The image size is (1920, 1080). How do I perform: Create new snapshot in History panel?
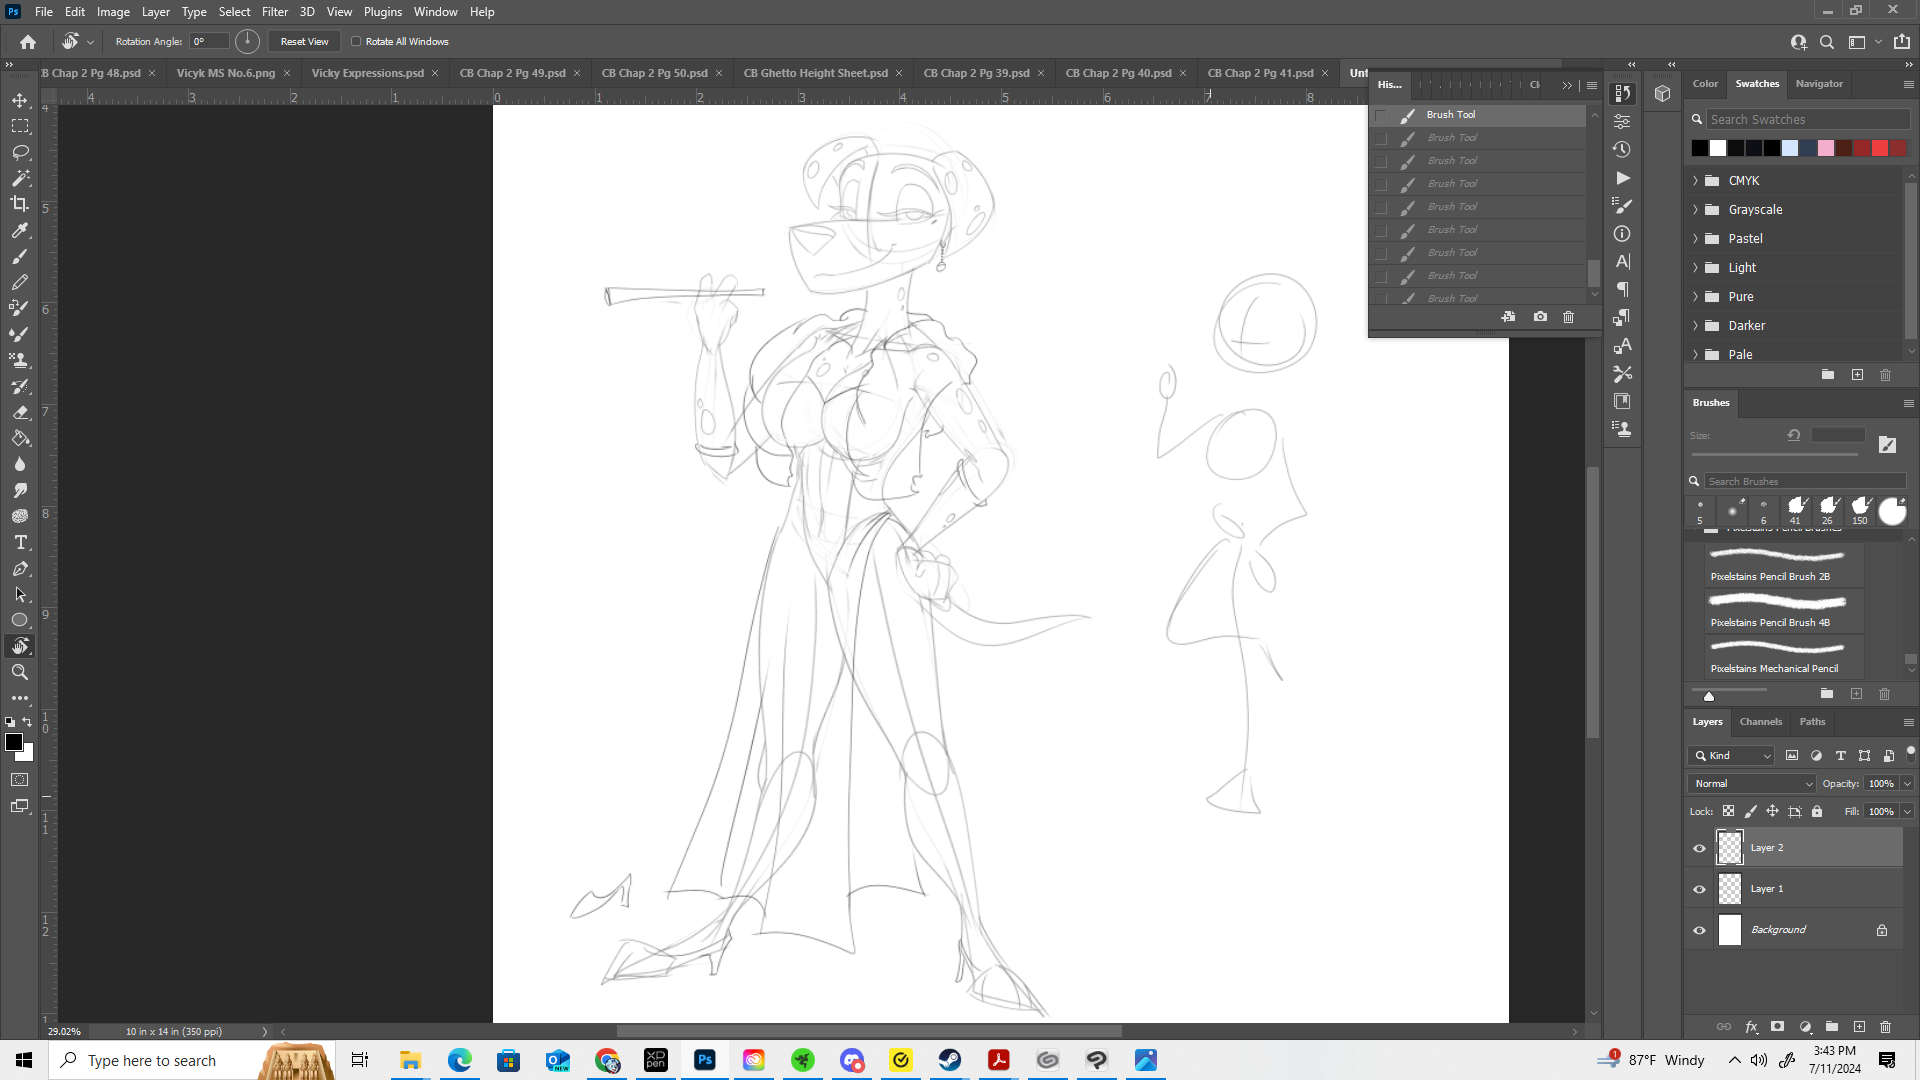point(1540,317)
